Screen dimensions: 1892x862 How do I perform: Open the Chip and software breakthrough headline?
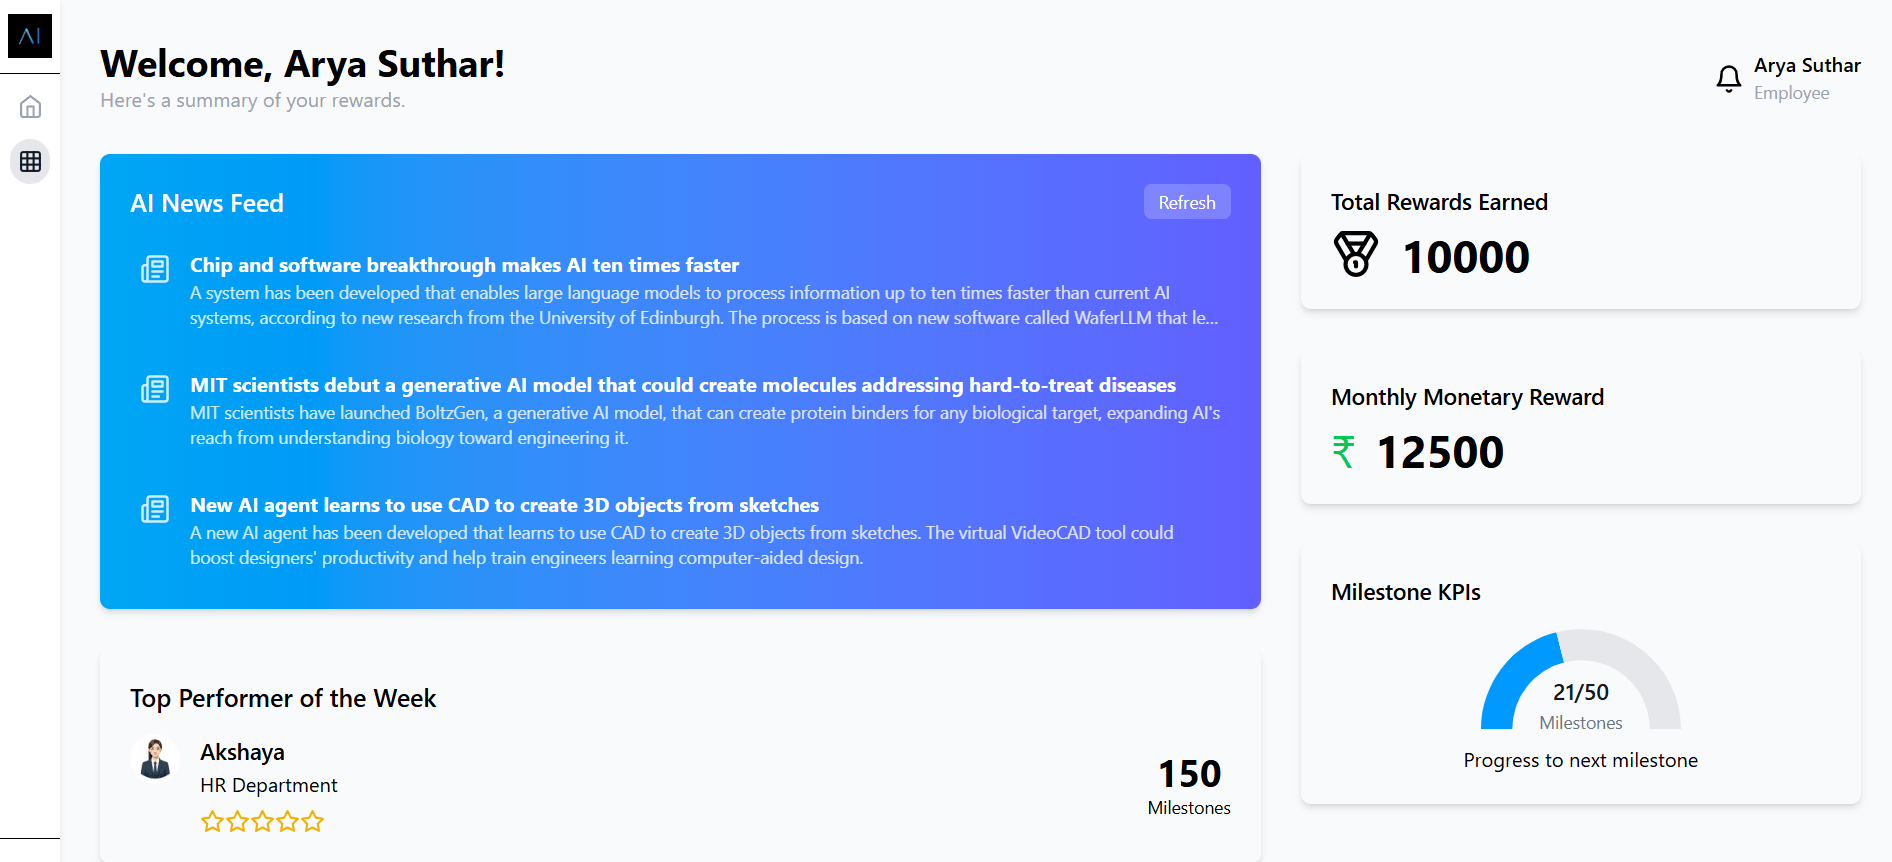click(x=464, y=265)
